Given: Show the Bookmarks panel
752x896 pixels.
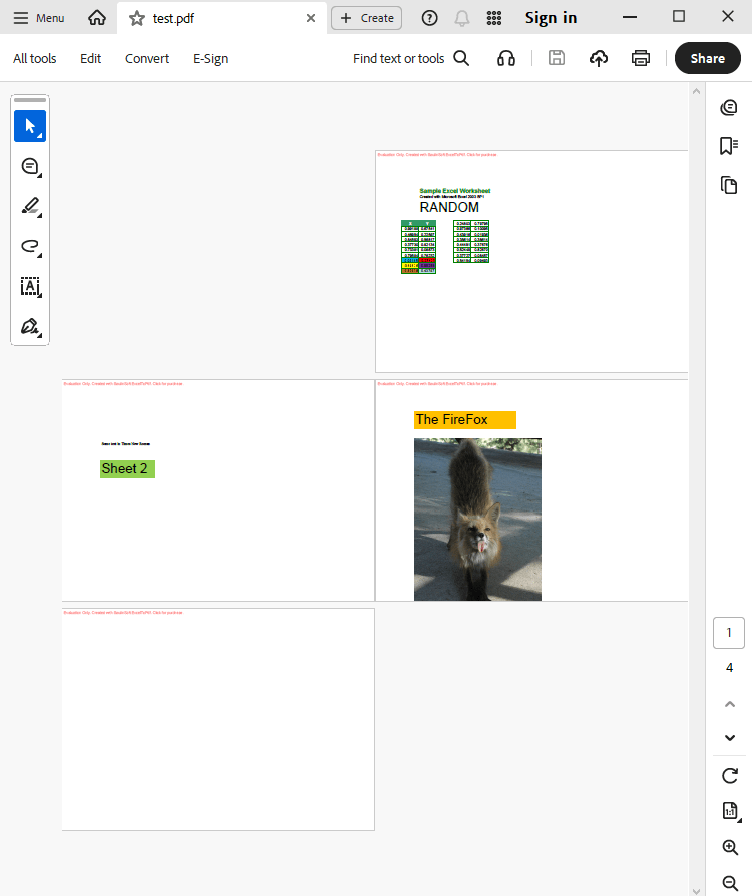Looking at the screenshot, I should coord(729,146).
